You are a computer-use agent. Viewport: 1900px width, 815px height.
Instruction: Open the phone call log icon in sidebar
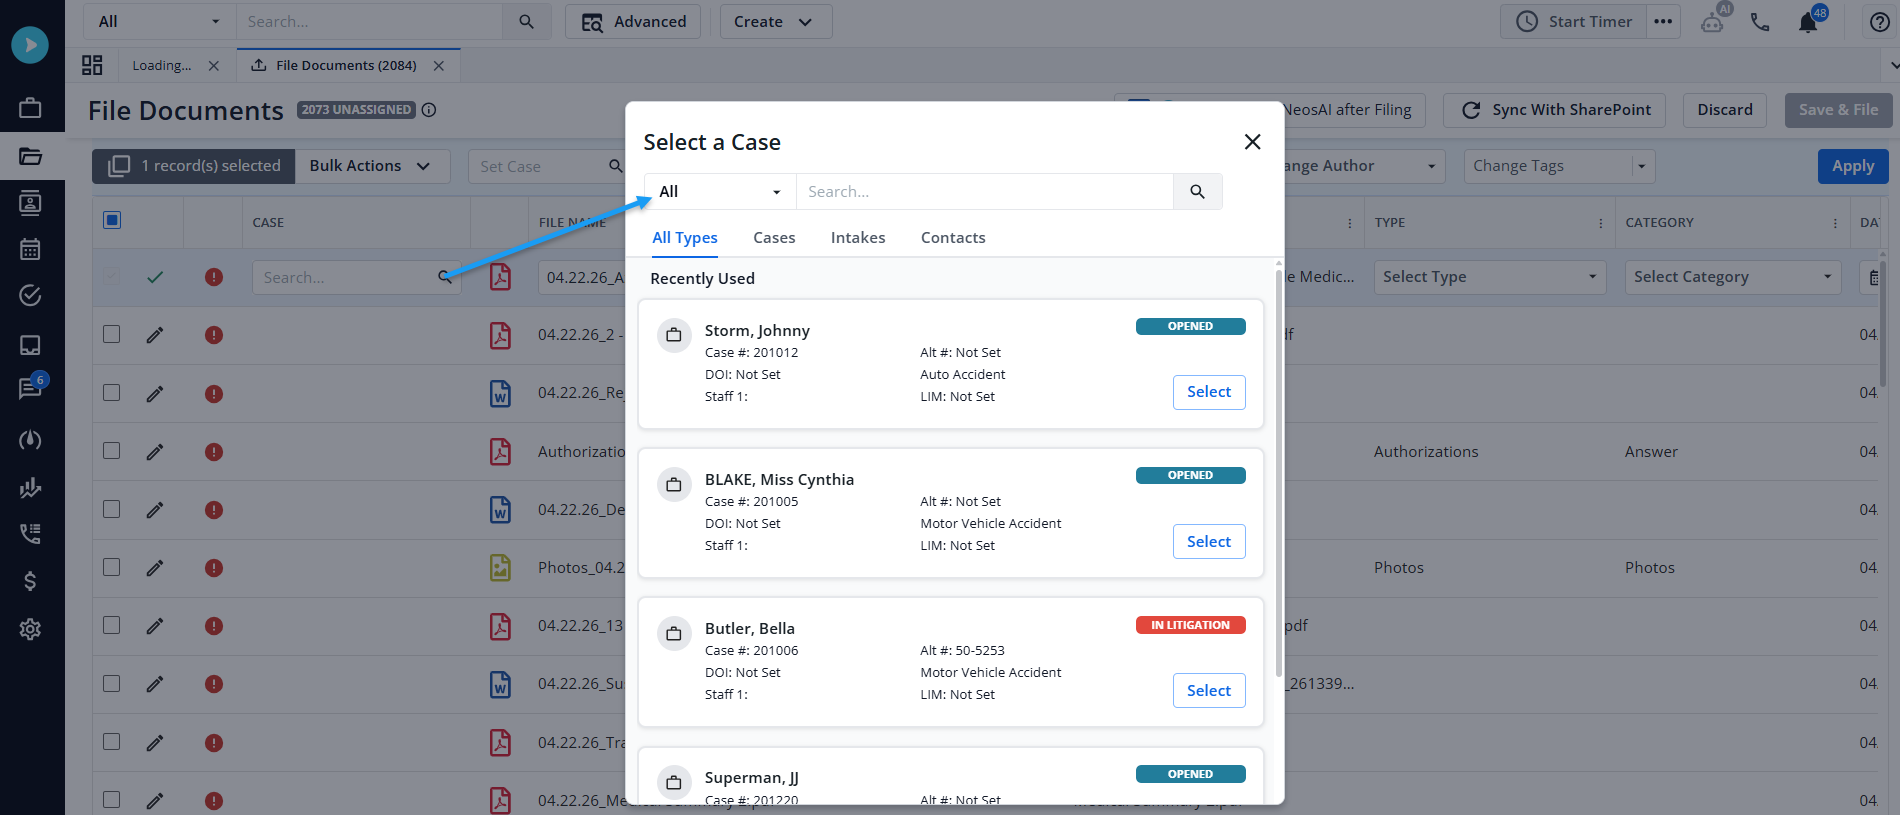click(x=30, y=533)
